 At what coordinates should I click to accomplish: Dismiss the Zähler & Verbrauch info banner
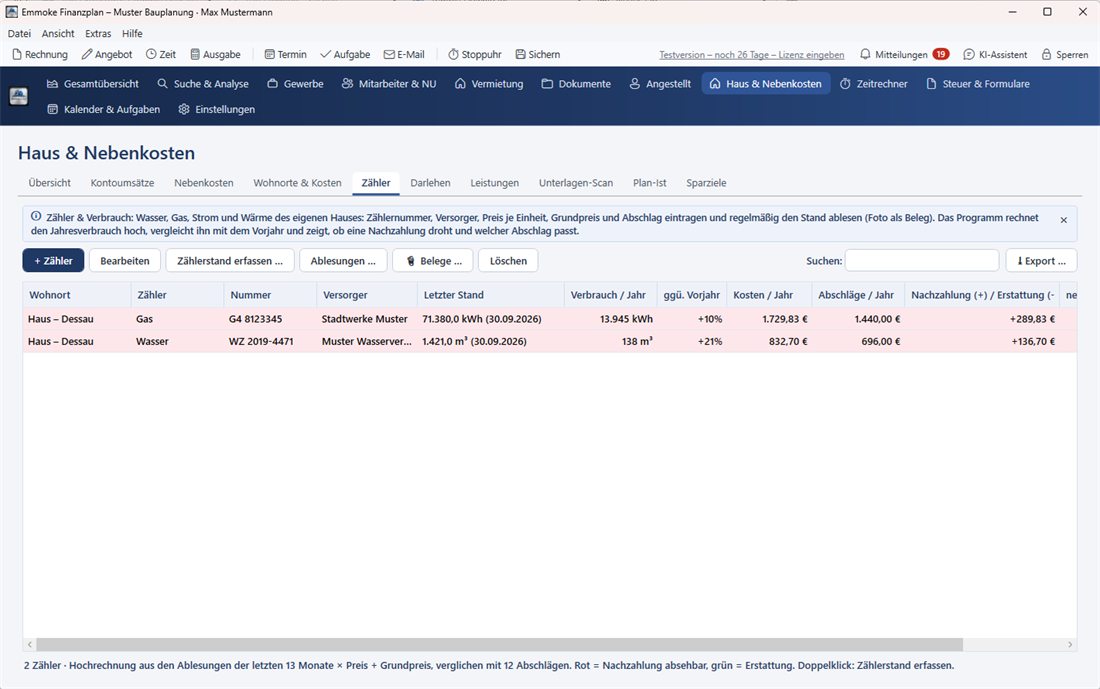(1064, 220)
